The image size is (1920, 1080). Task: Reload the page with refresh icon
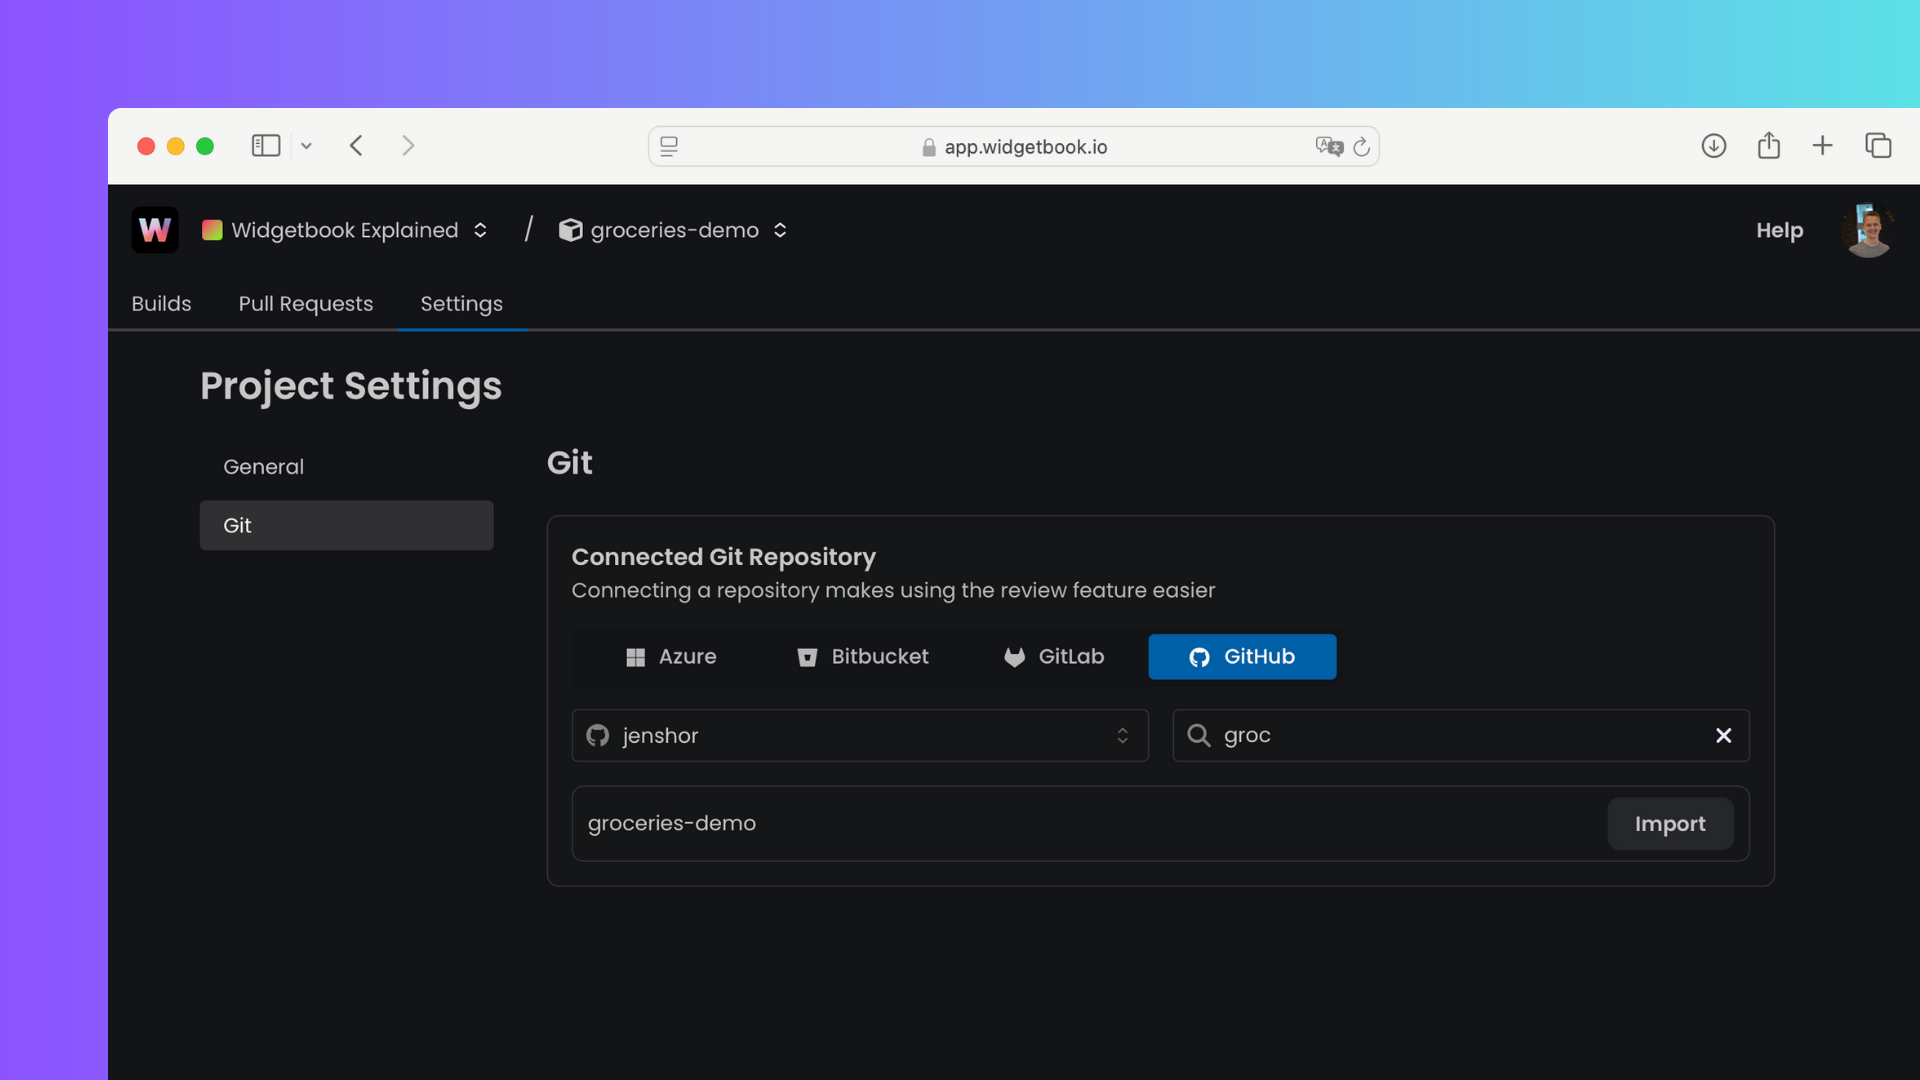click(1361, 147)
